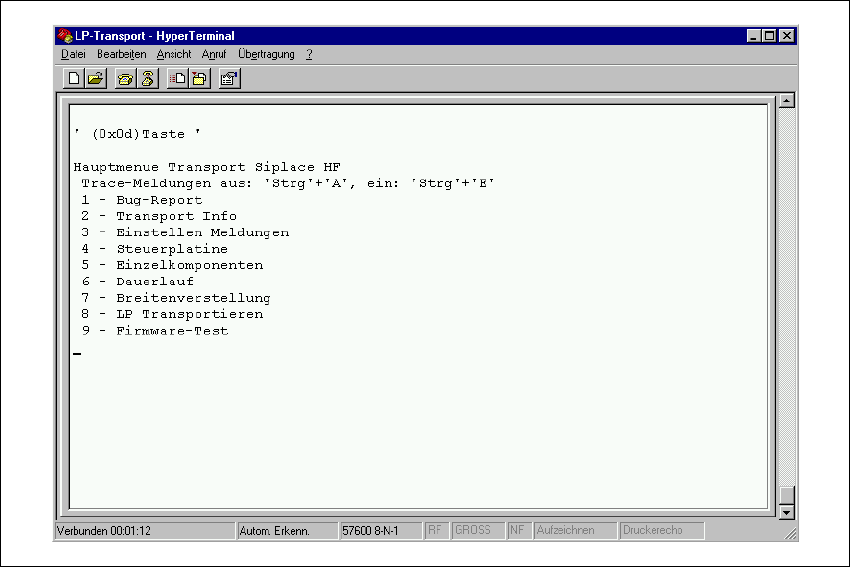Image resolution: width=850 pixels, height=567 pixels.
Task: Open the Datei menu
Action: 73,54
